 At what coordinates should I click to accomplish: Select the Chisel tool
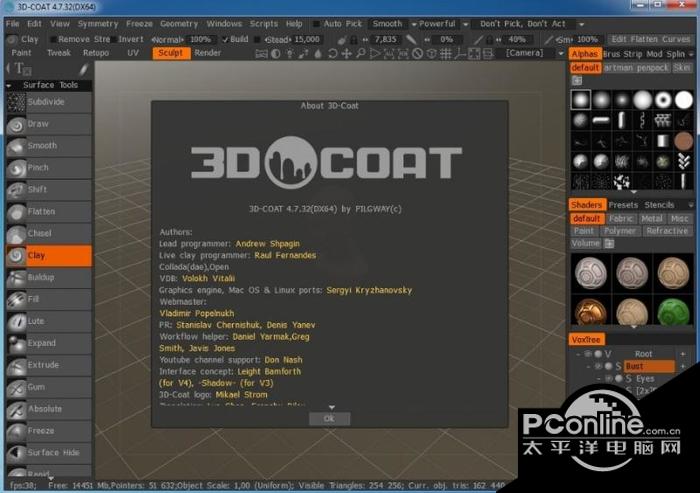(x=49, y=234)
